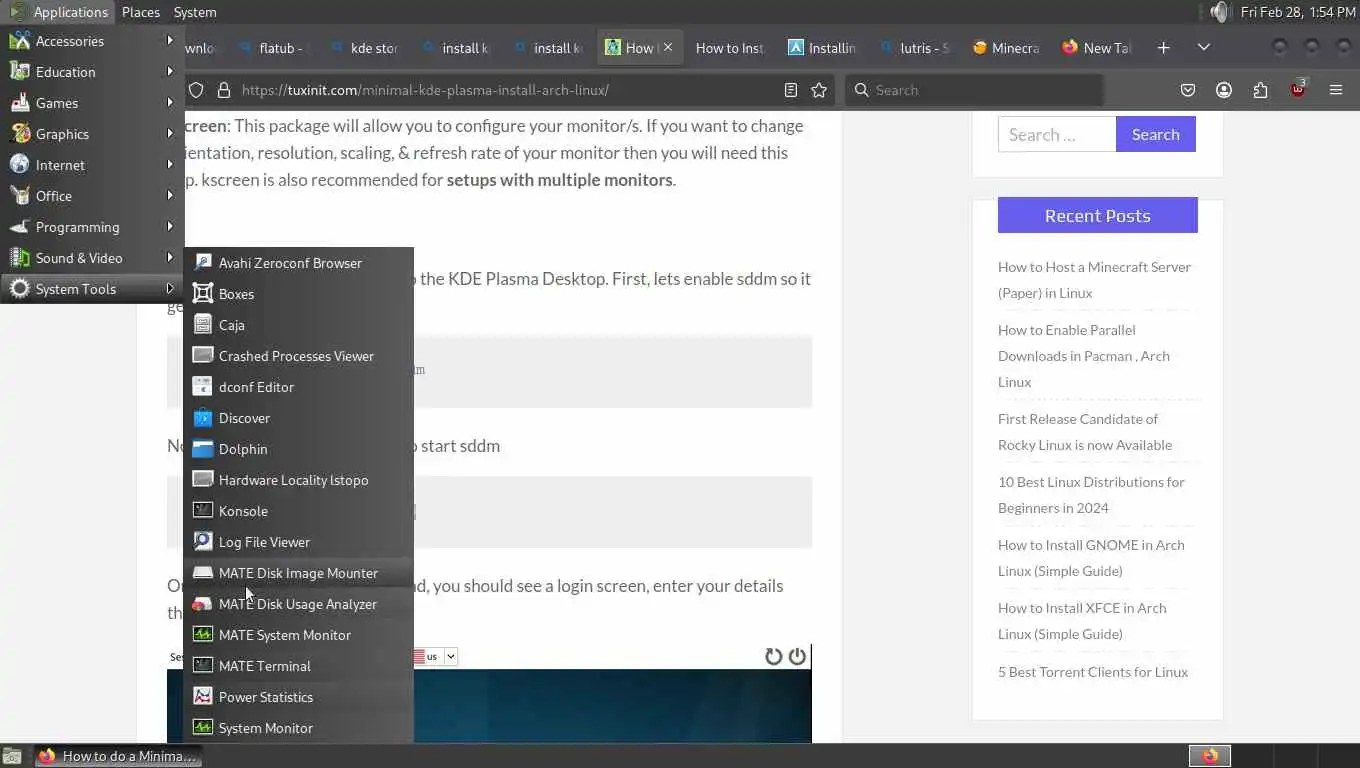
Task: Select the System Tools category
Action: pos(92,289)
